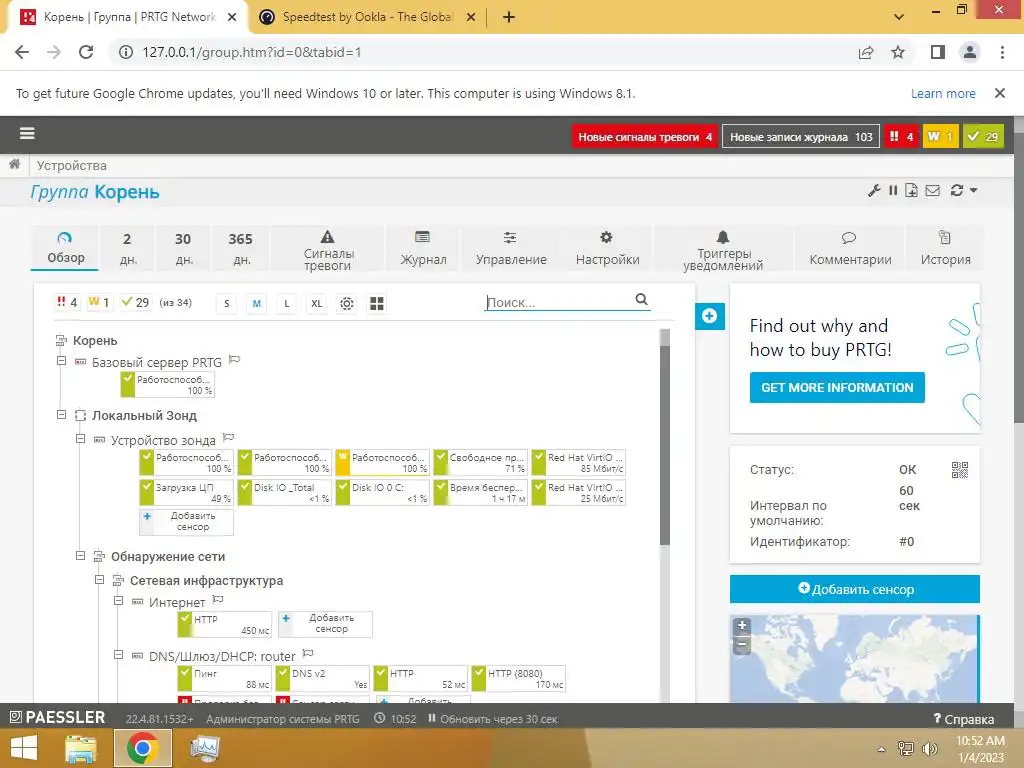The height and width of the screenshot is (768, 1024).
Task: Select L tree size
Action: [x=287, y=304]
